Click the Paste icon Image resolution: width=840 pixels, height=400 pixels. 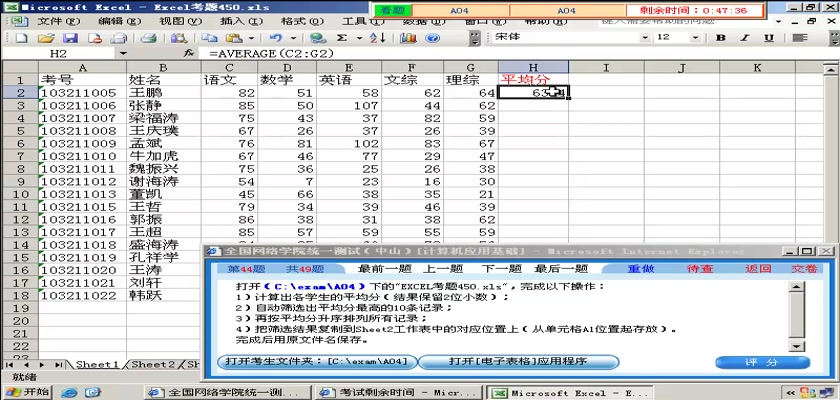click(234, 38)
